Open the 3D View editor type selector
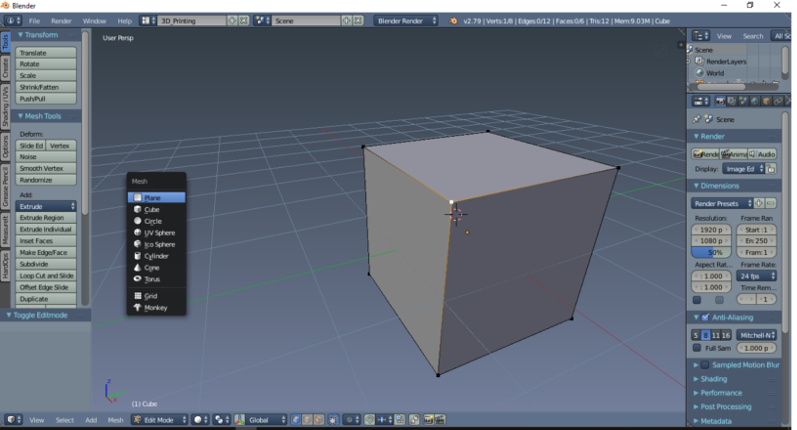 pos(13,420)
